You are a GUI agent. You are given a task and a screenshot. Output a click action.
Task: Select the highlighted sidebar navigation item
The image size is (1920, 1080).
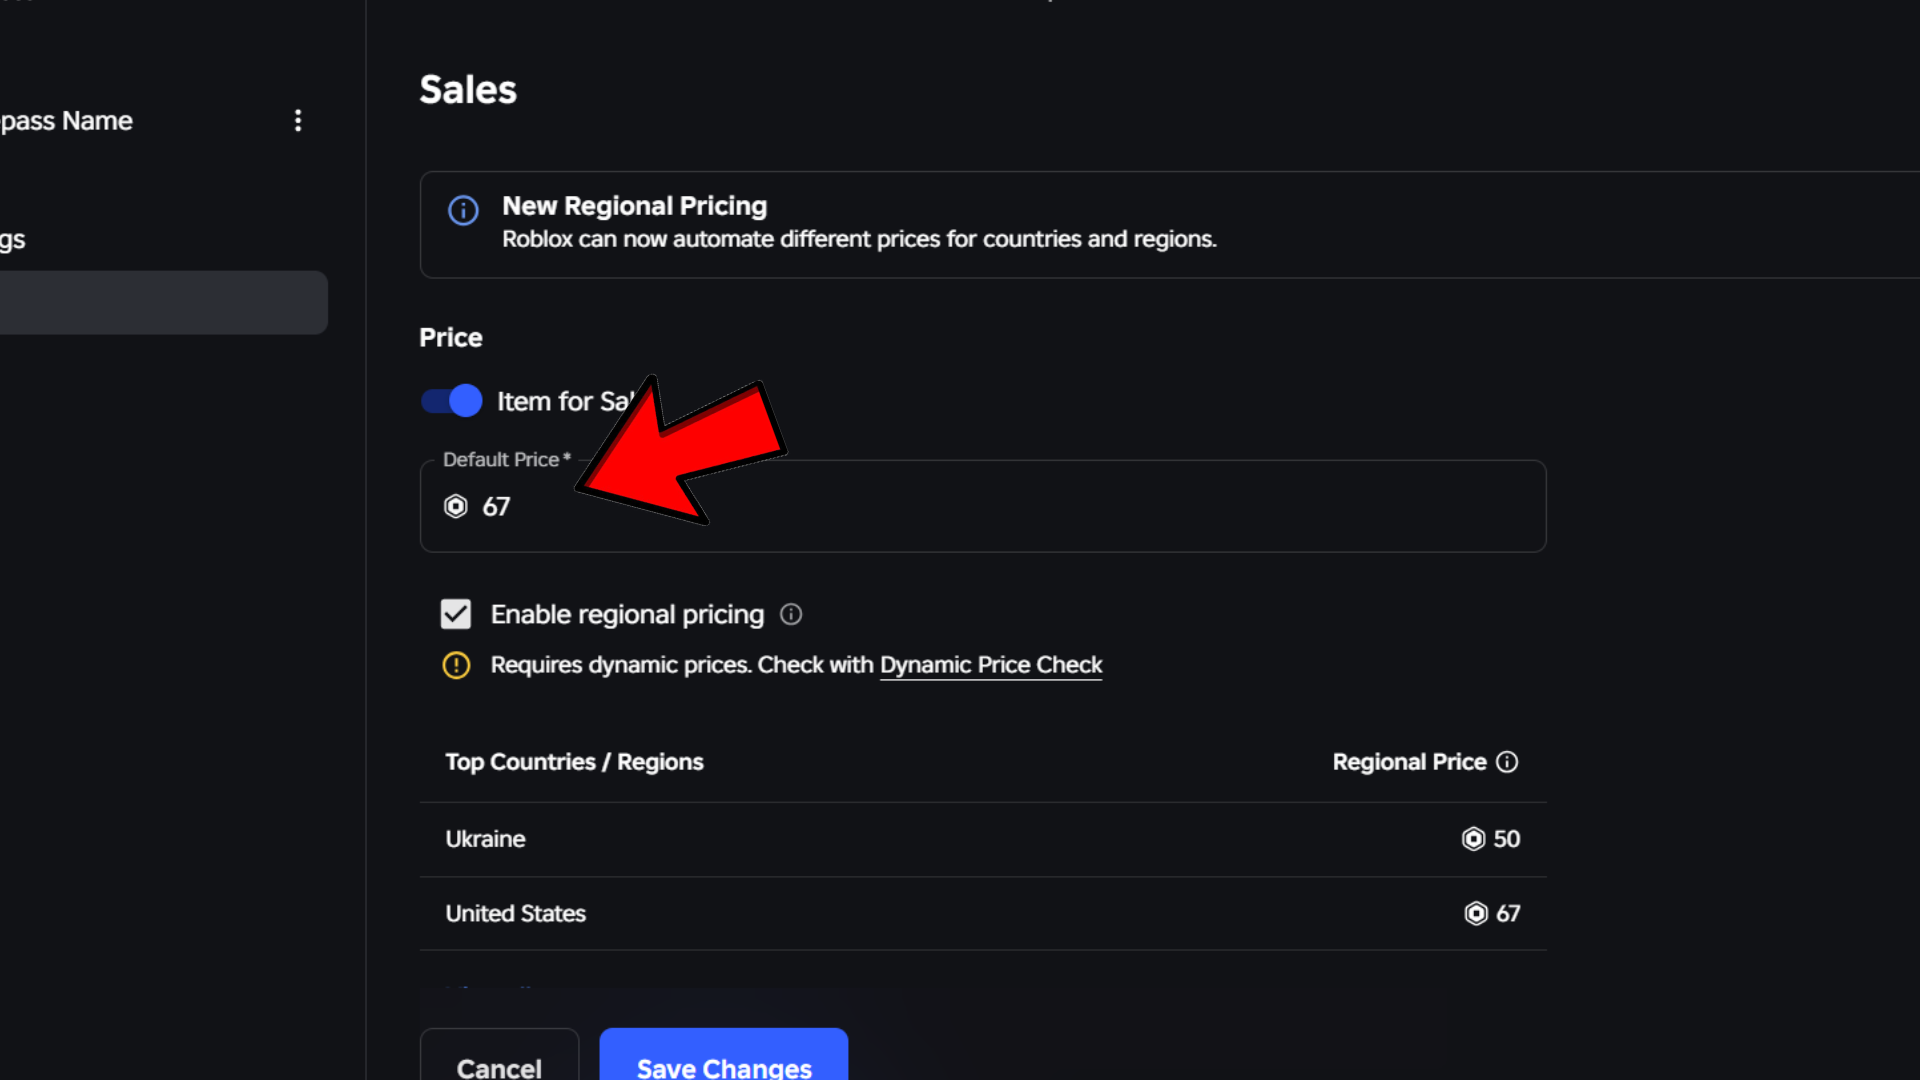coord(160,302)
